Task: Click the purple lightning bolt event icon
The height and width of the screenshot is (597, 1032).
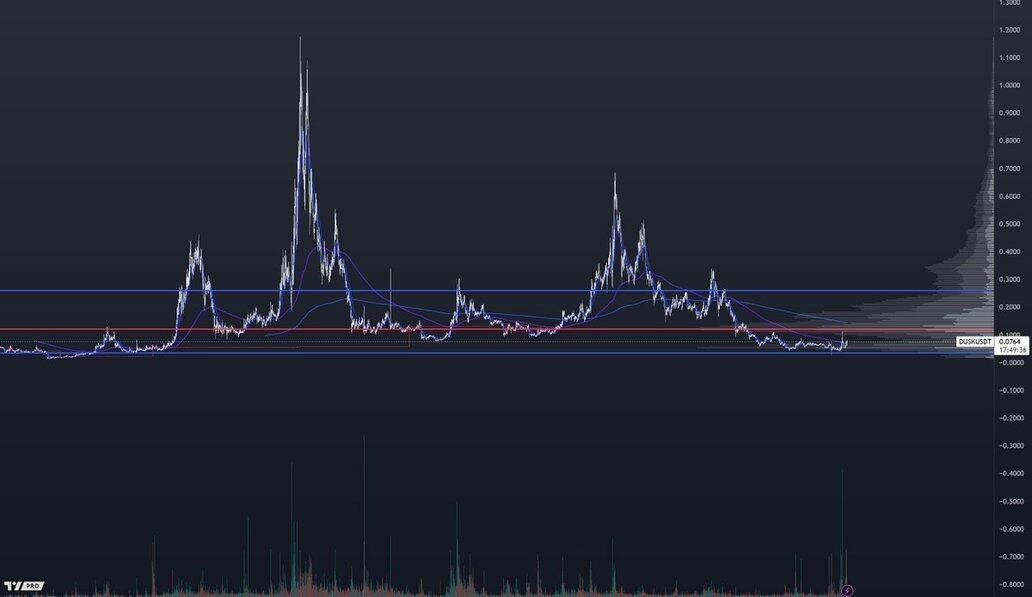Action: (849, 589)
